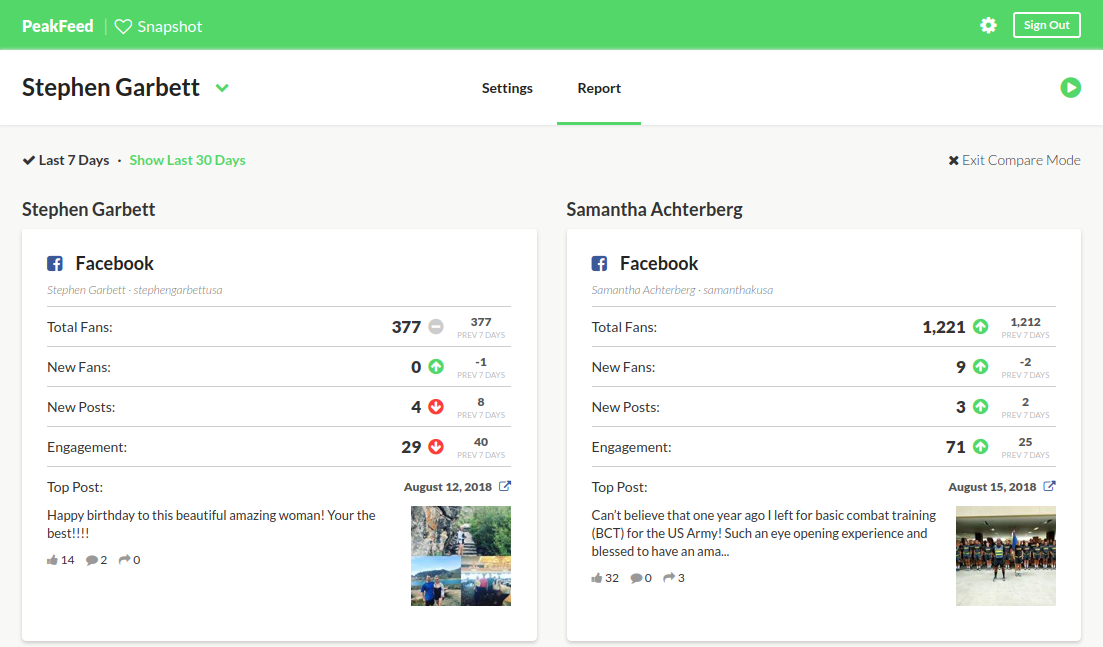The image size is (1103, 647).
Task: Click down arrow beside Stephen's New Posts
Action: click(436, 407)
